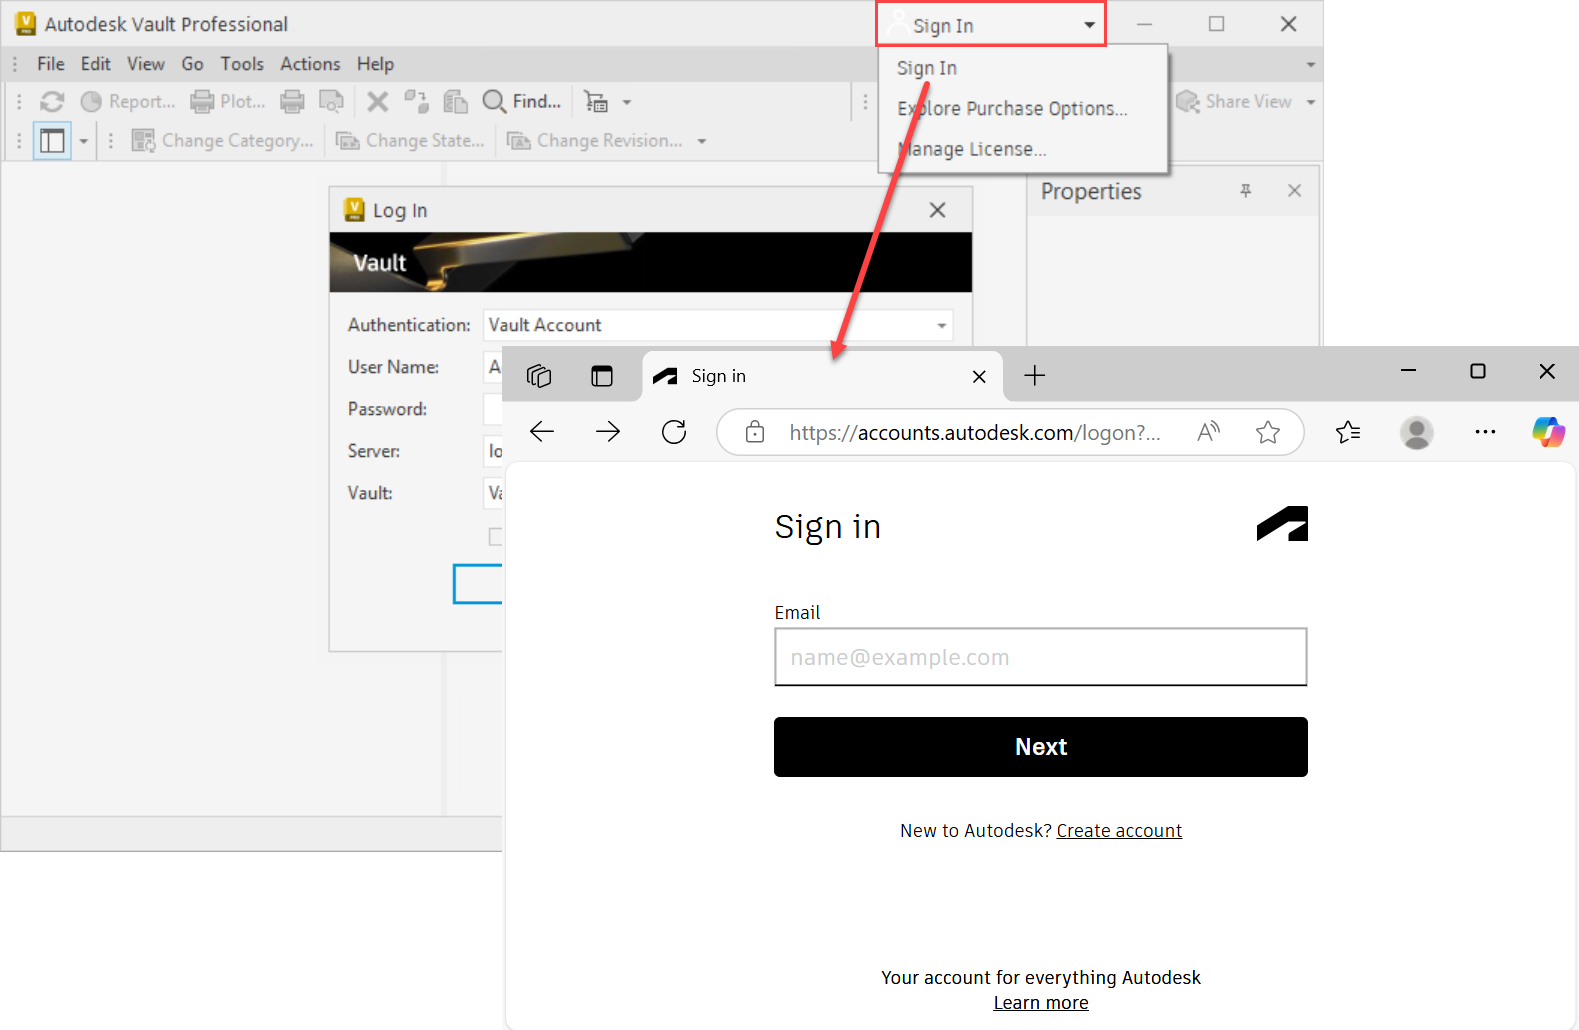Click Learn more link
The width and height of the screenshot is (1579, 1030).
point(1040,1003)
